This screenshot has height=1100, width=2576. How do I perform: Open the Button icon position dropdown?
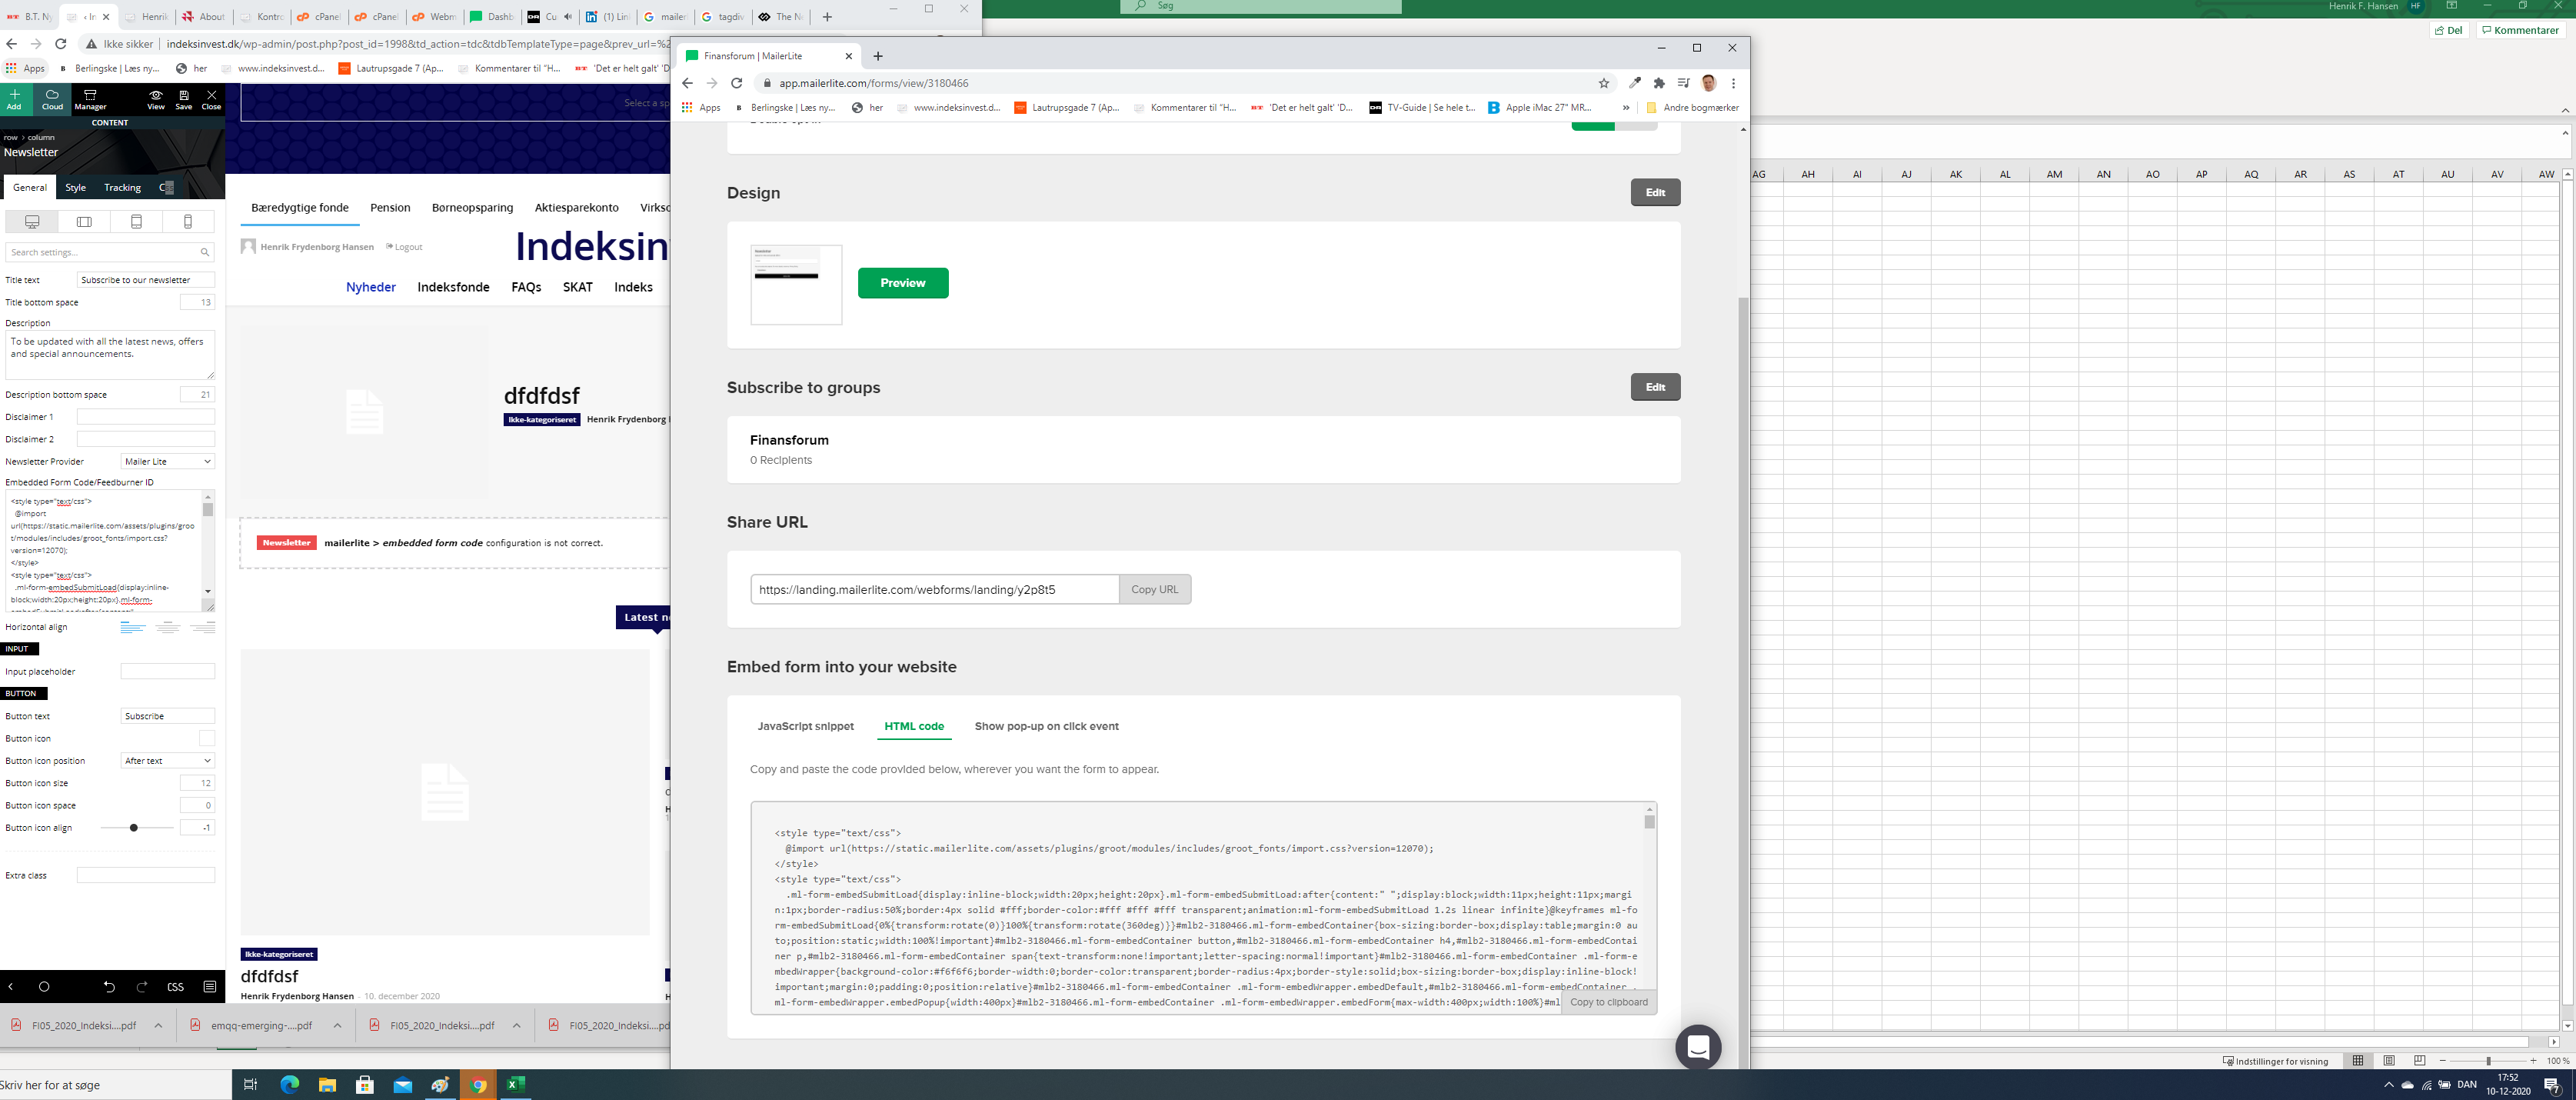click(x=168, y=761)
